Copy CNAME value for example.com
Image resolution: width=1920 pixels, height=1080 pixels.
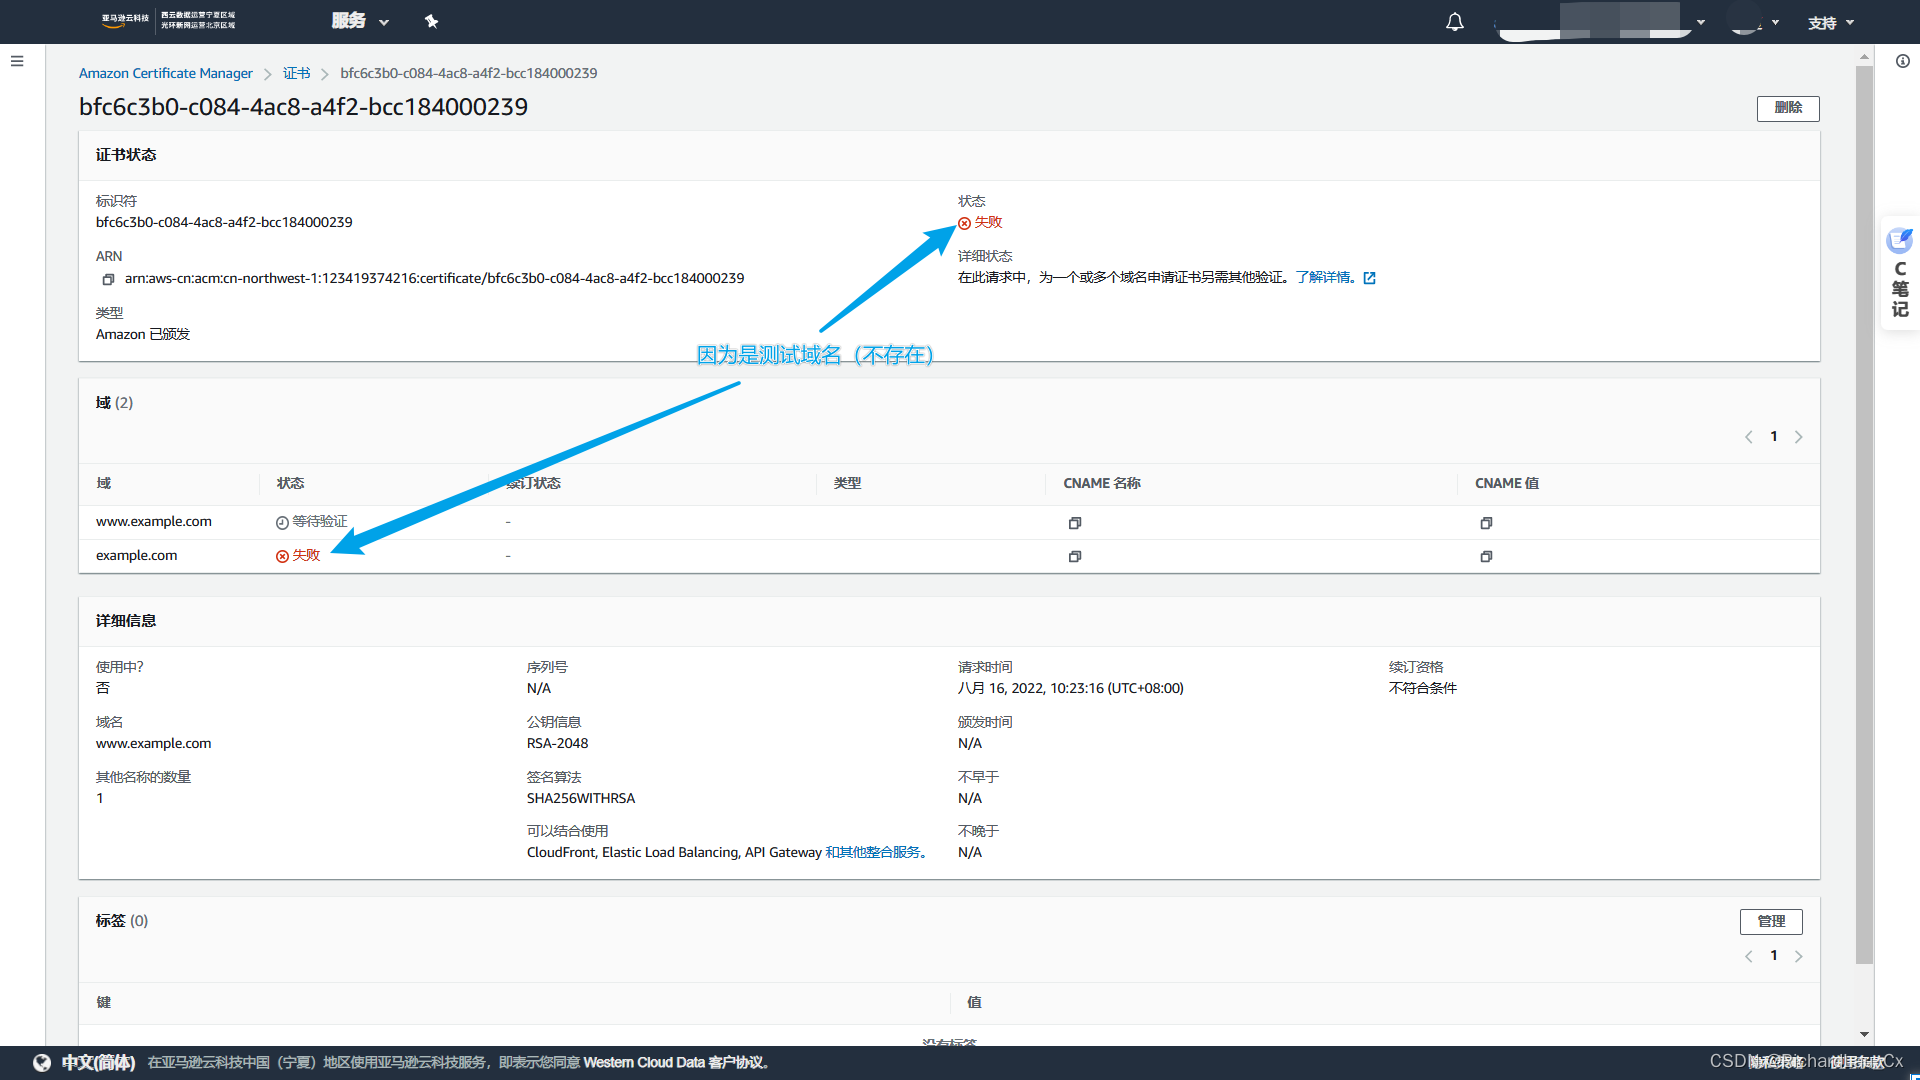[x=1487, y=556]
